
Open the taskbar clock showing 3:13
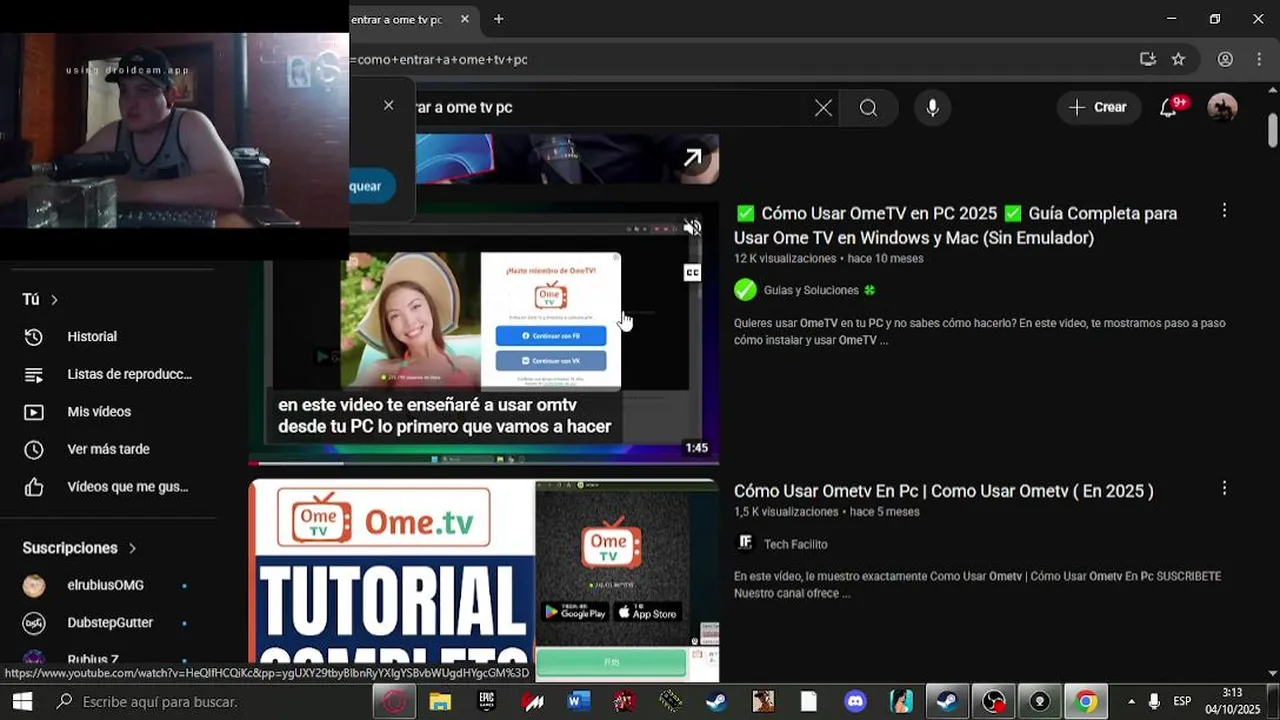point(1232,702)
